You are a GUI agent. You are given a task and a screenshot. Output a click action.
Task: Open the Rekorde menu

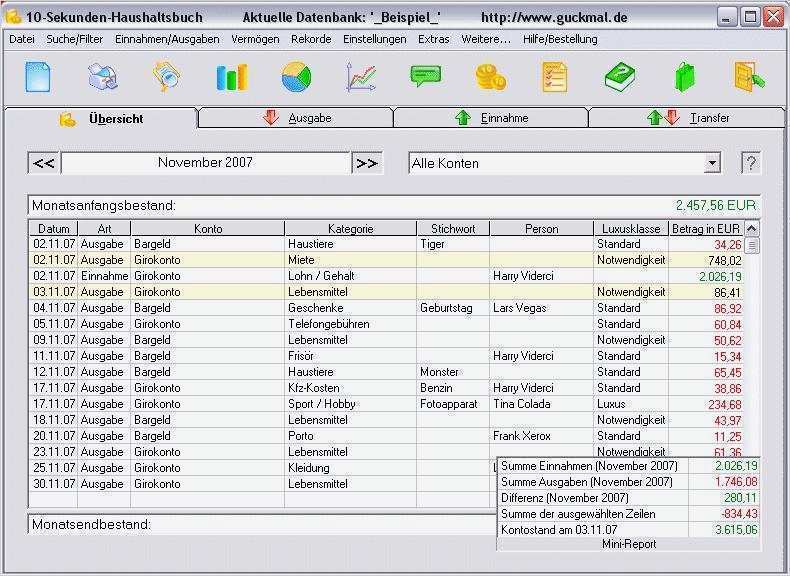(311, 39)
